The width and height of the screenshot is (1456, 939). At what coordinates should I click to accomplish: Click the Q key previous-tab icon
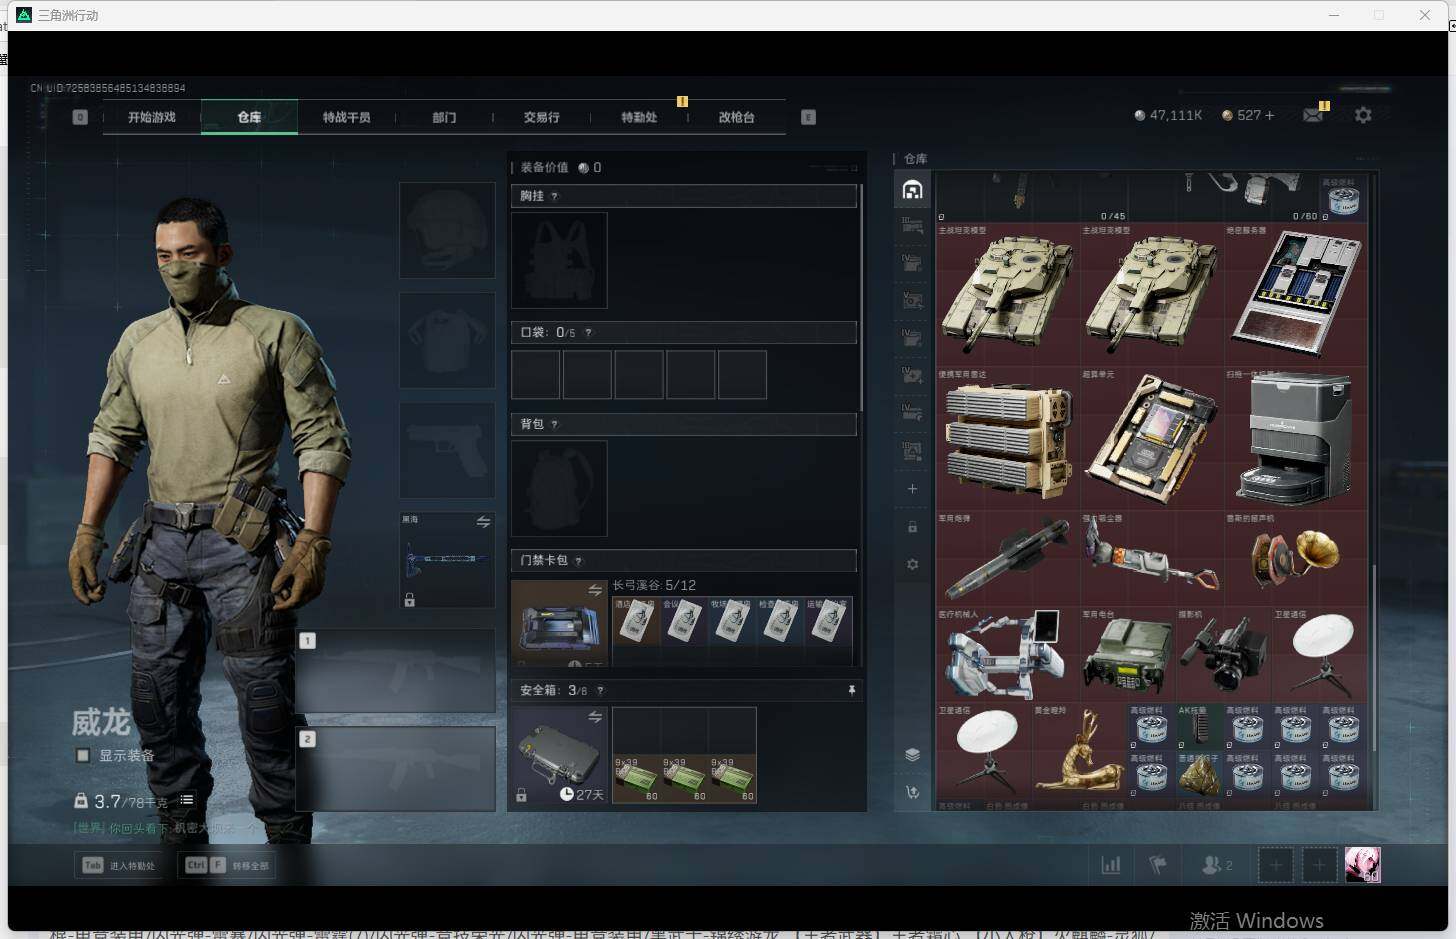(x=80, y=117)
